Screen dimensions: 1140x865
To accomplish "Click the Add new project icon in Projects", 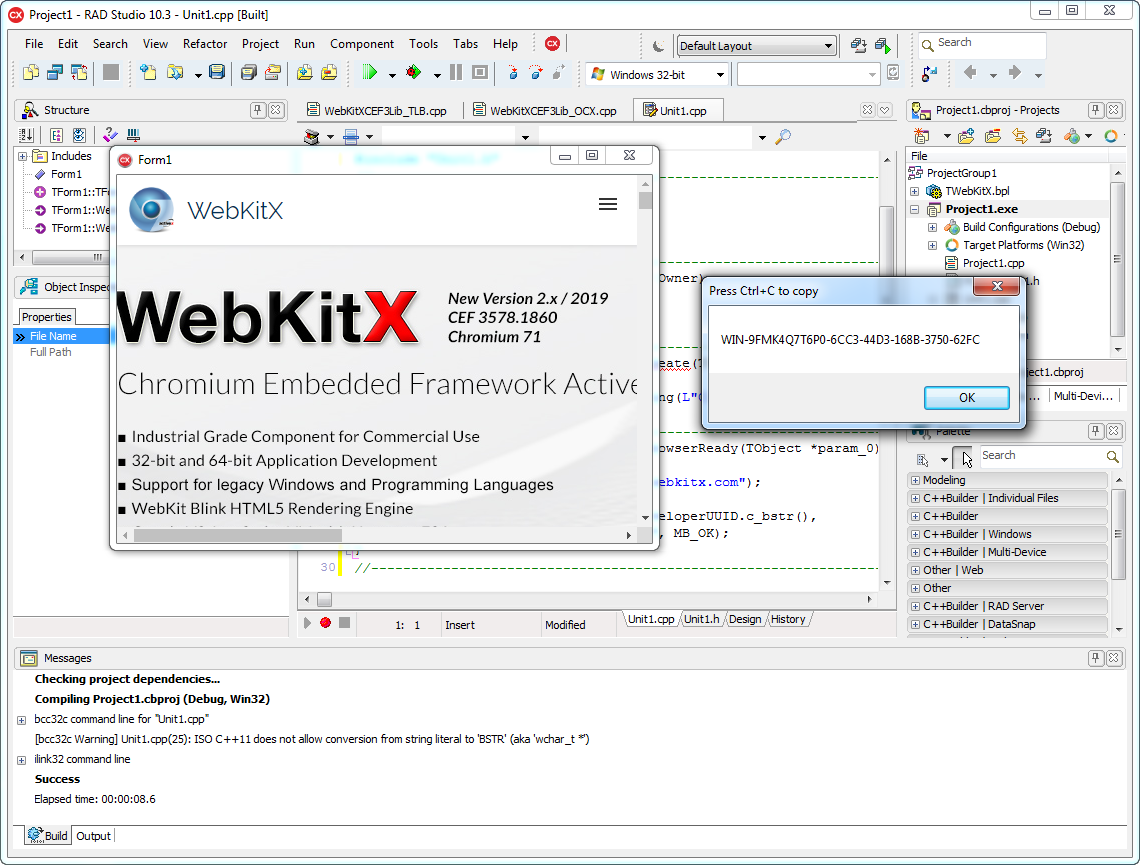I will click(x=922, y=136).
